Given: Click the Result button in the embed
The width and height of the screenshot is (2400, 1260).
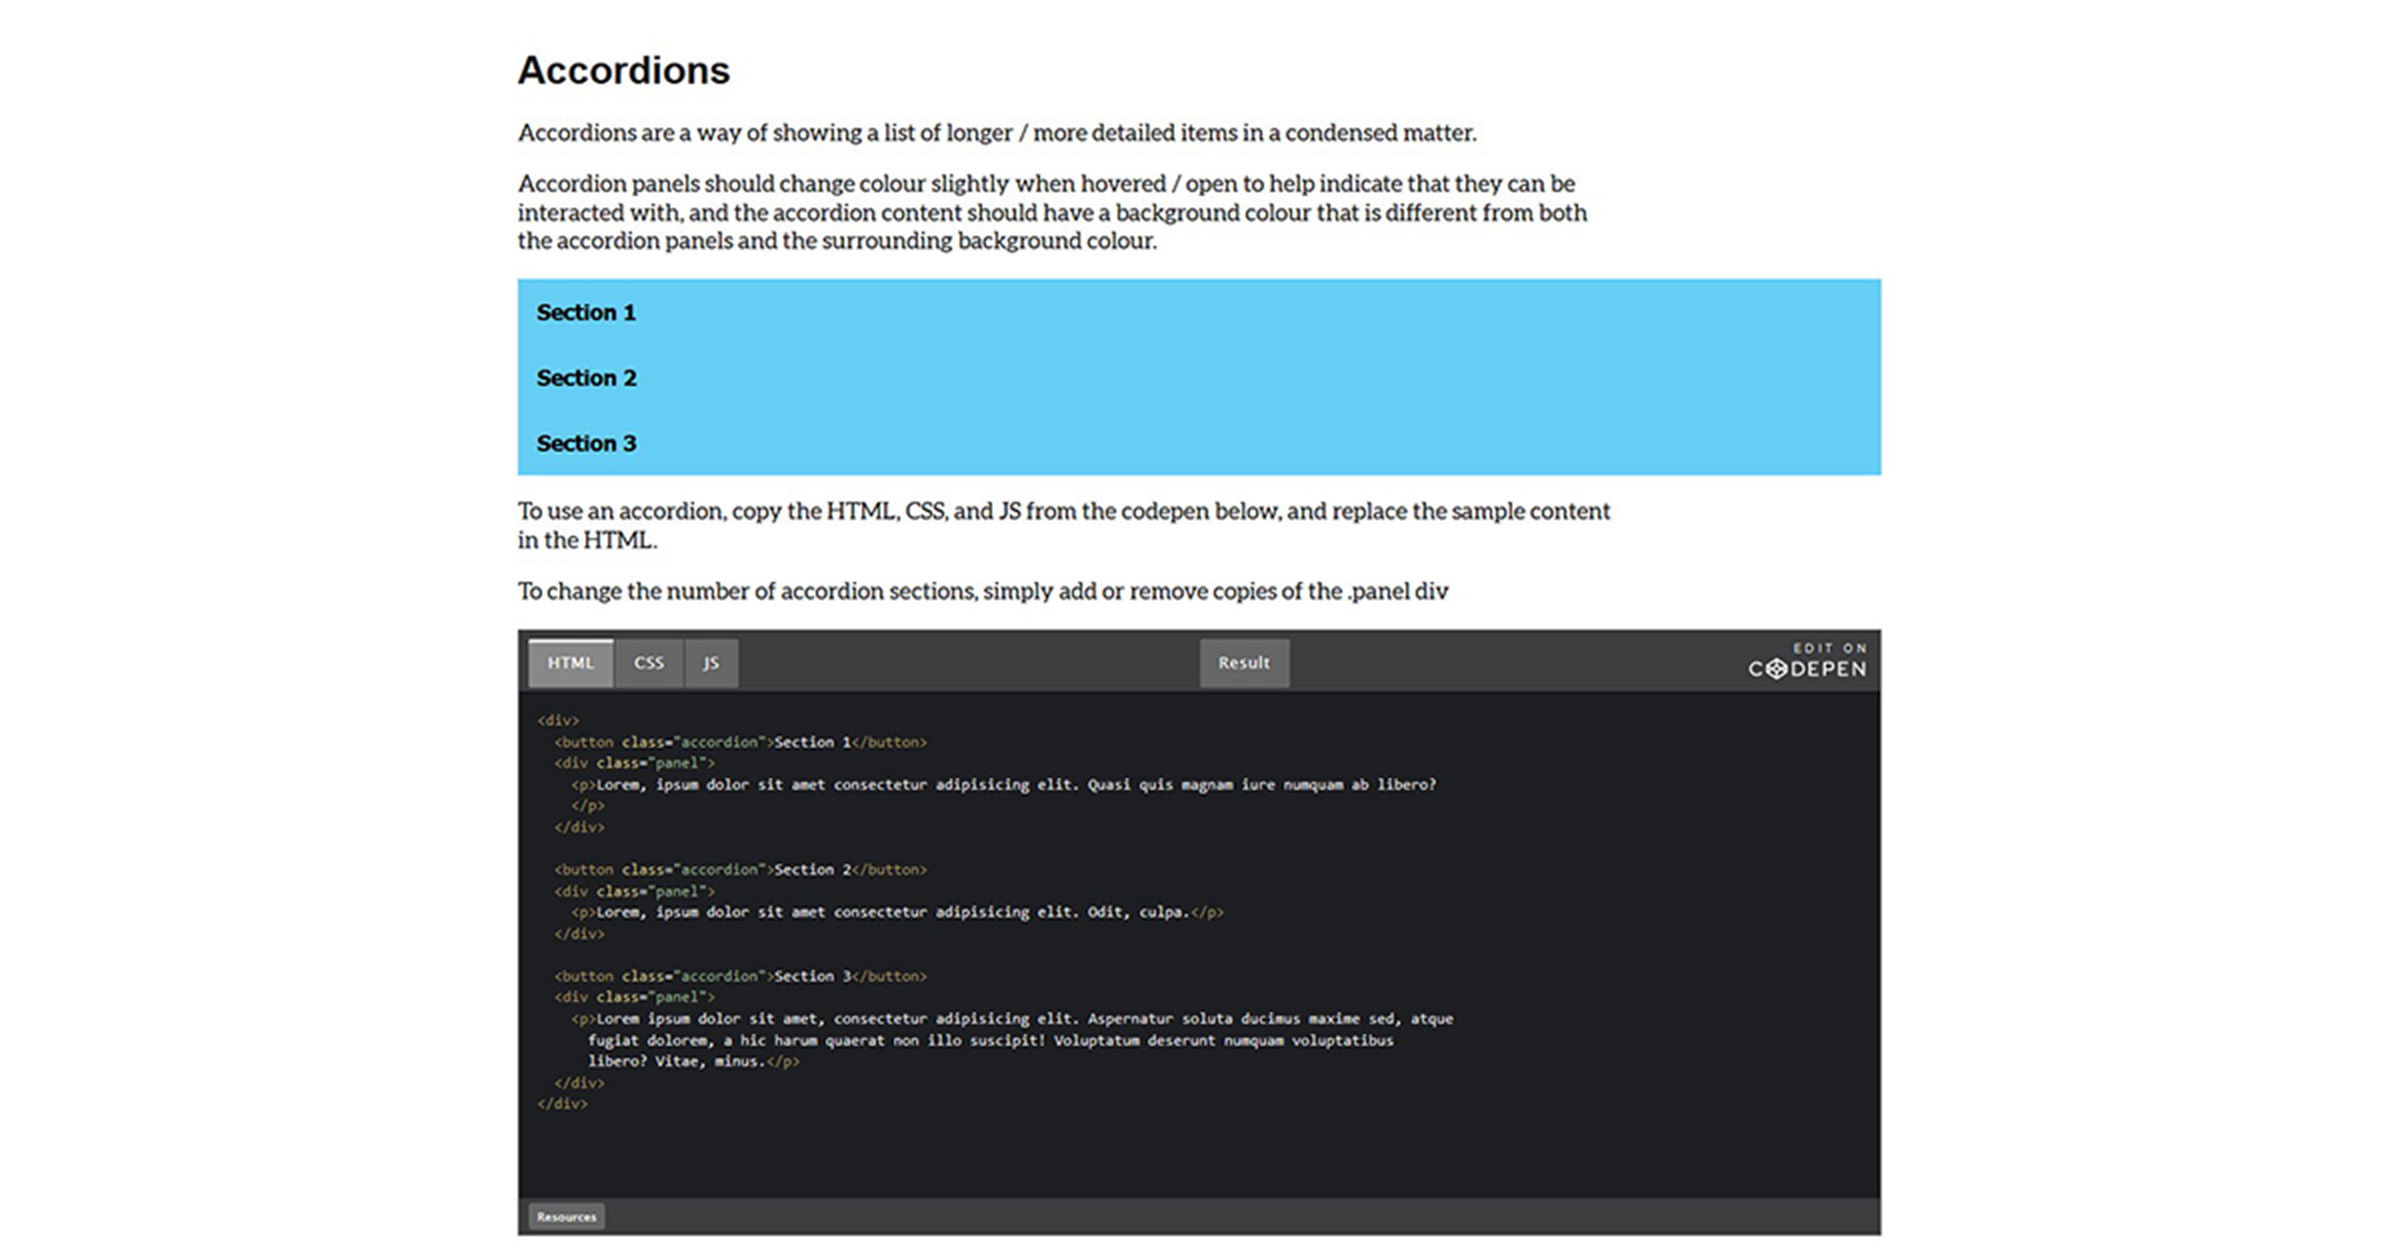Looking at the screenshot, I should (1243, 663).
